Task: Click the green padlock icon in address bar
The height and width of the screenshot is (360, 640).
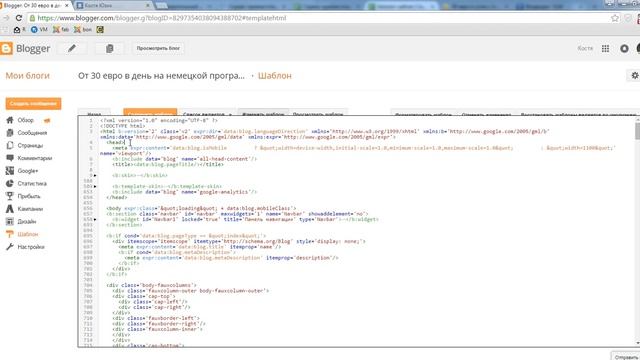Action: tap(32, 18)
